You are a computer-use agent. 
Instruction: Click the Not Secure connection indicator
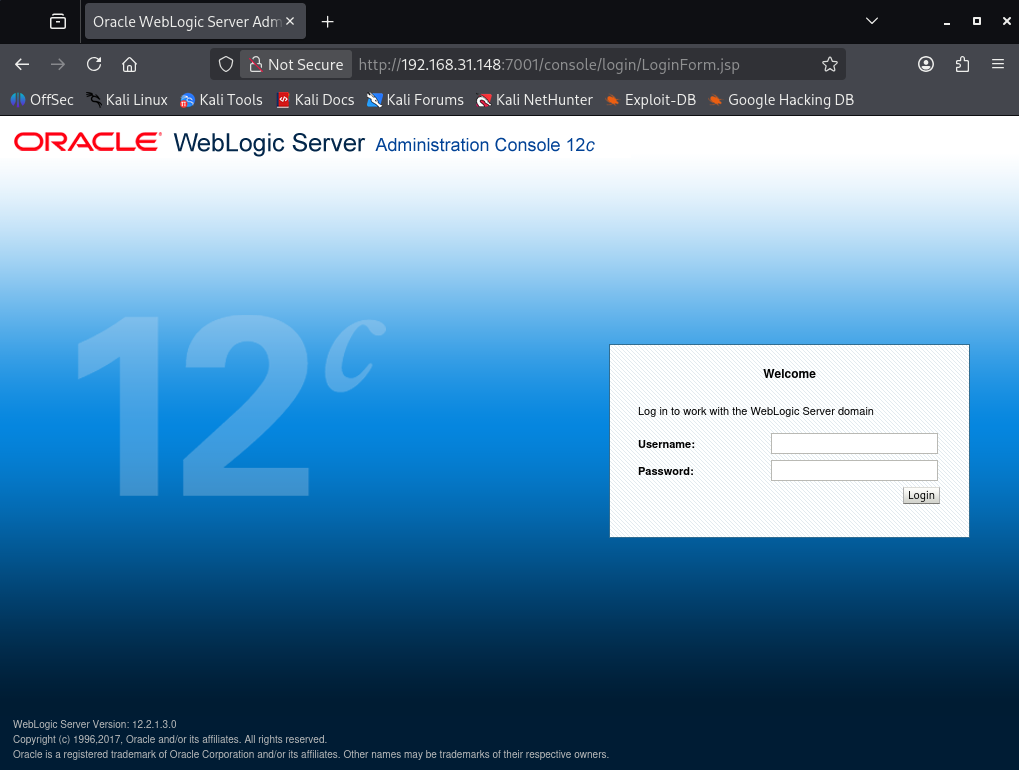[296, 64]
